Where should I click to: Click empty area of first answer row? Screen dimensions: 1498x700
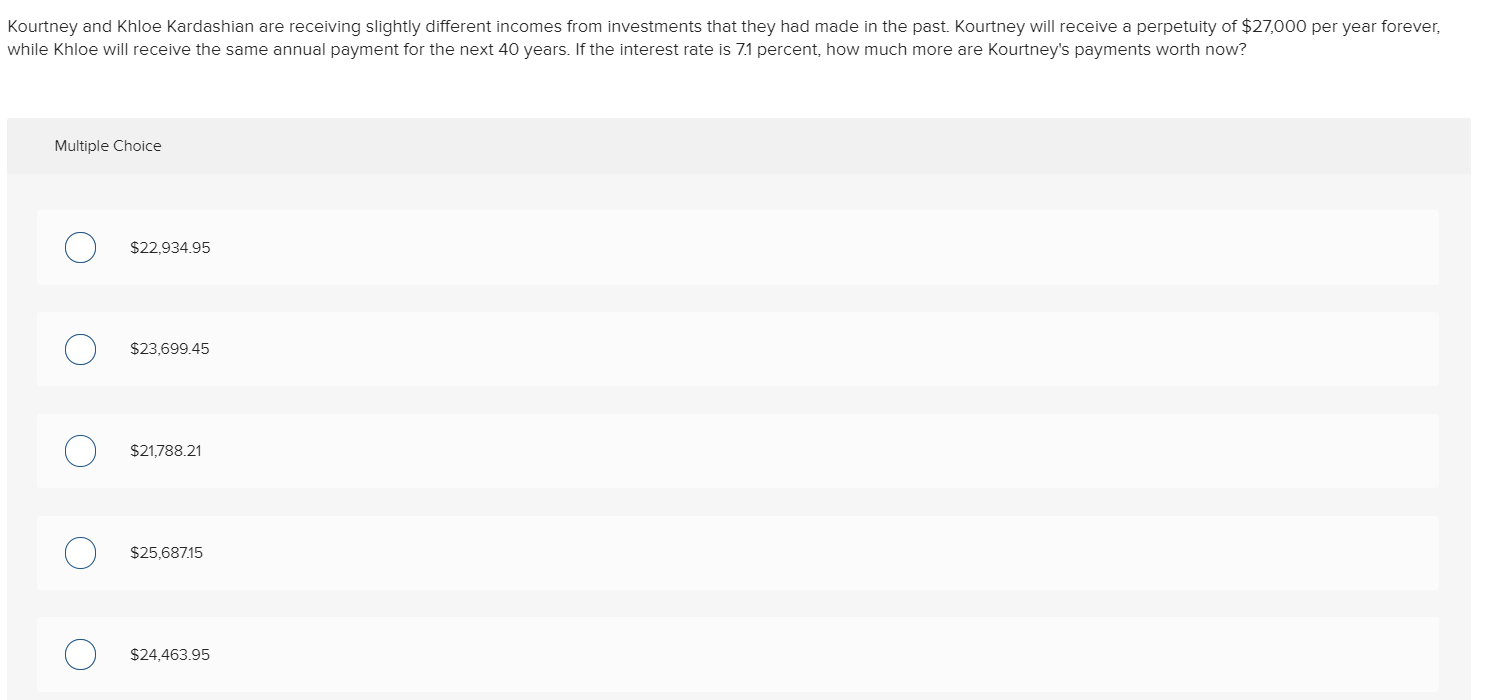800,247
